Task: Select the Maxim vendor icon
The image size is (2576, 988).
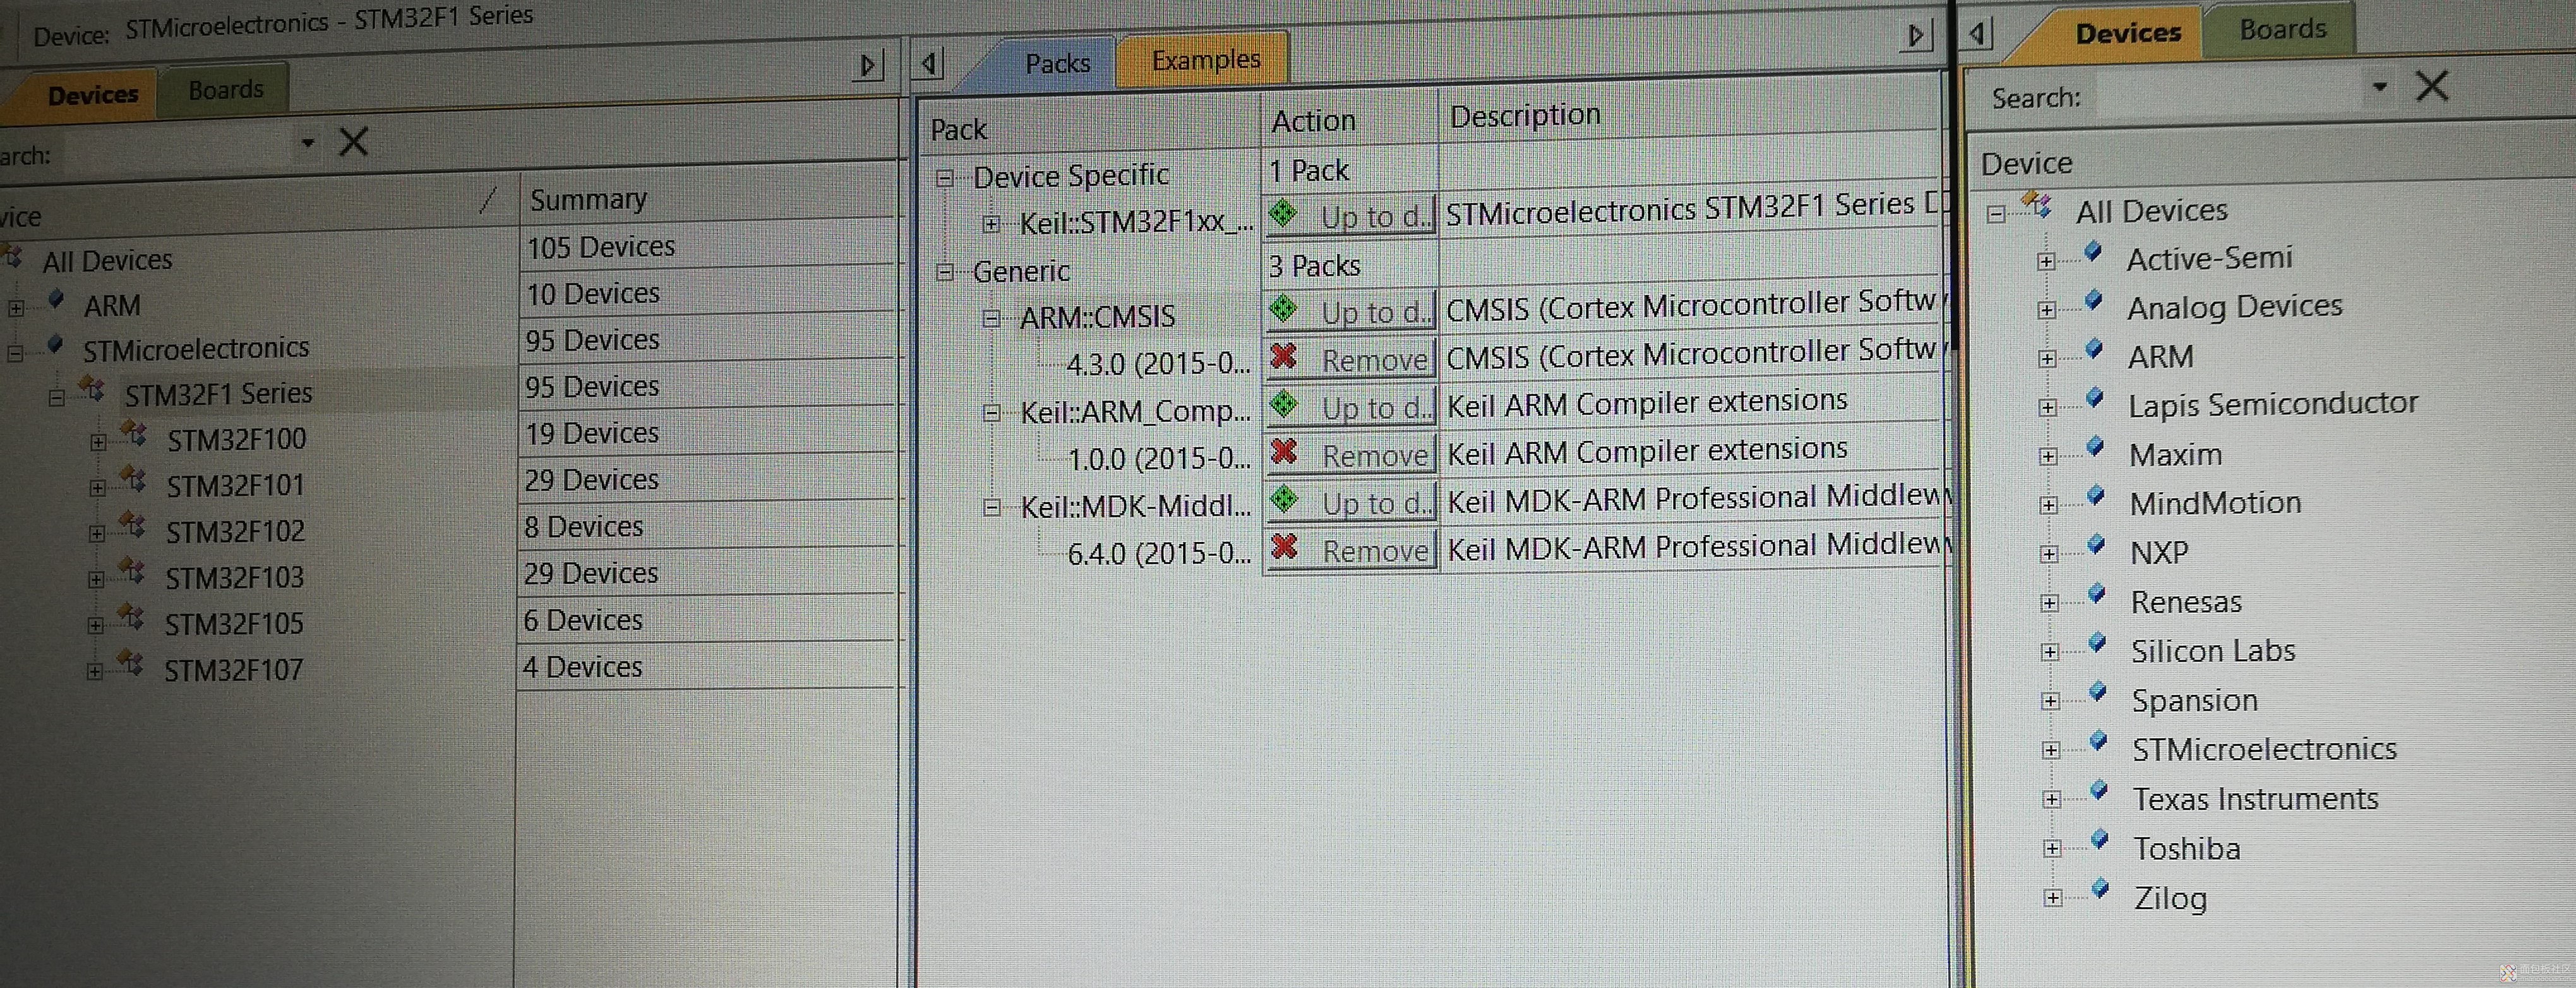Action: click(x=2094, y=448)
